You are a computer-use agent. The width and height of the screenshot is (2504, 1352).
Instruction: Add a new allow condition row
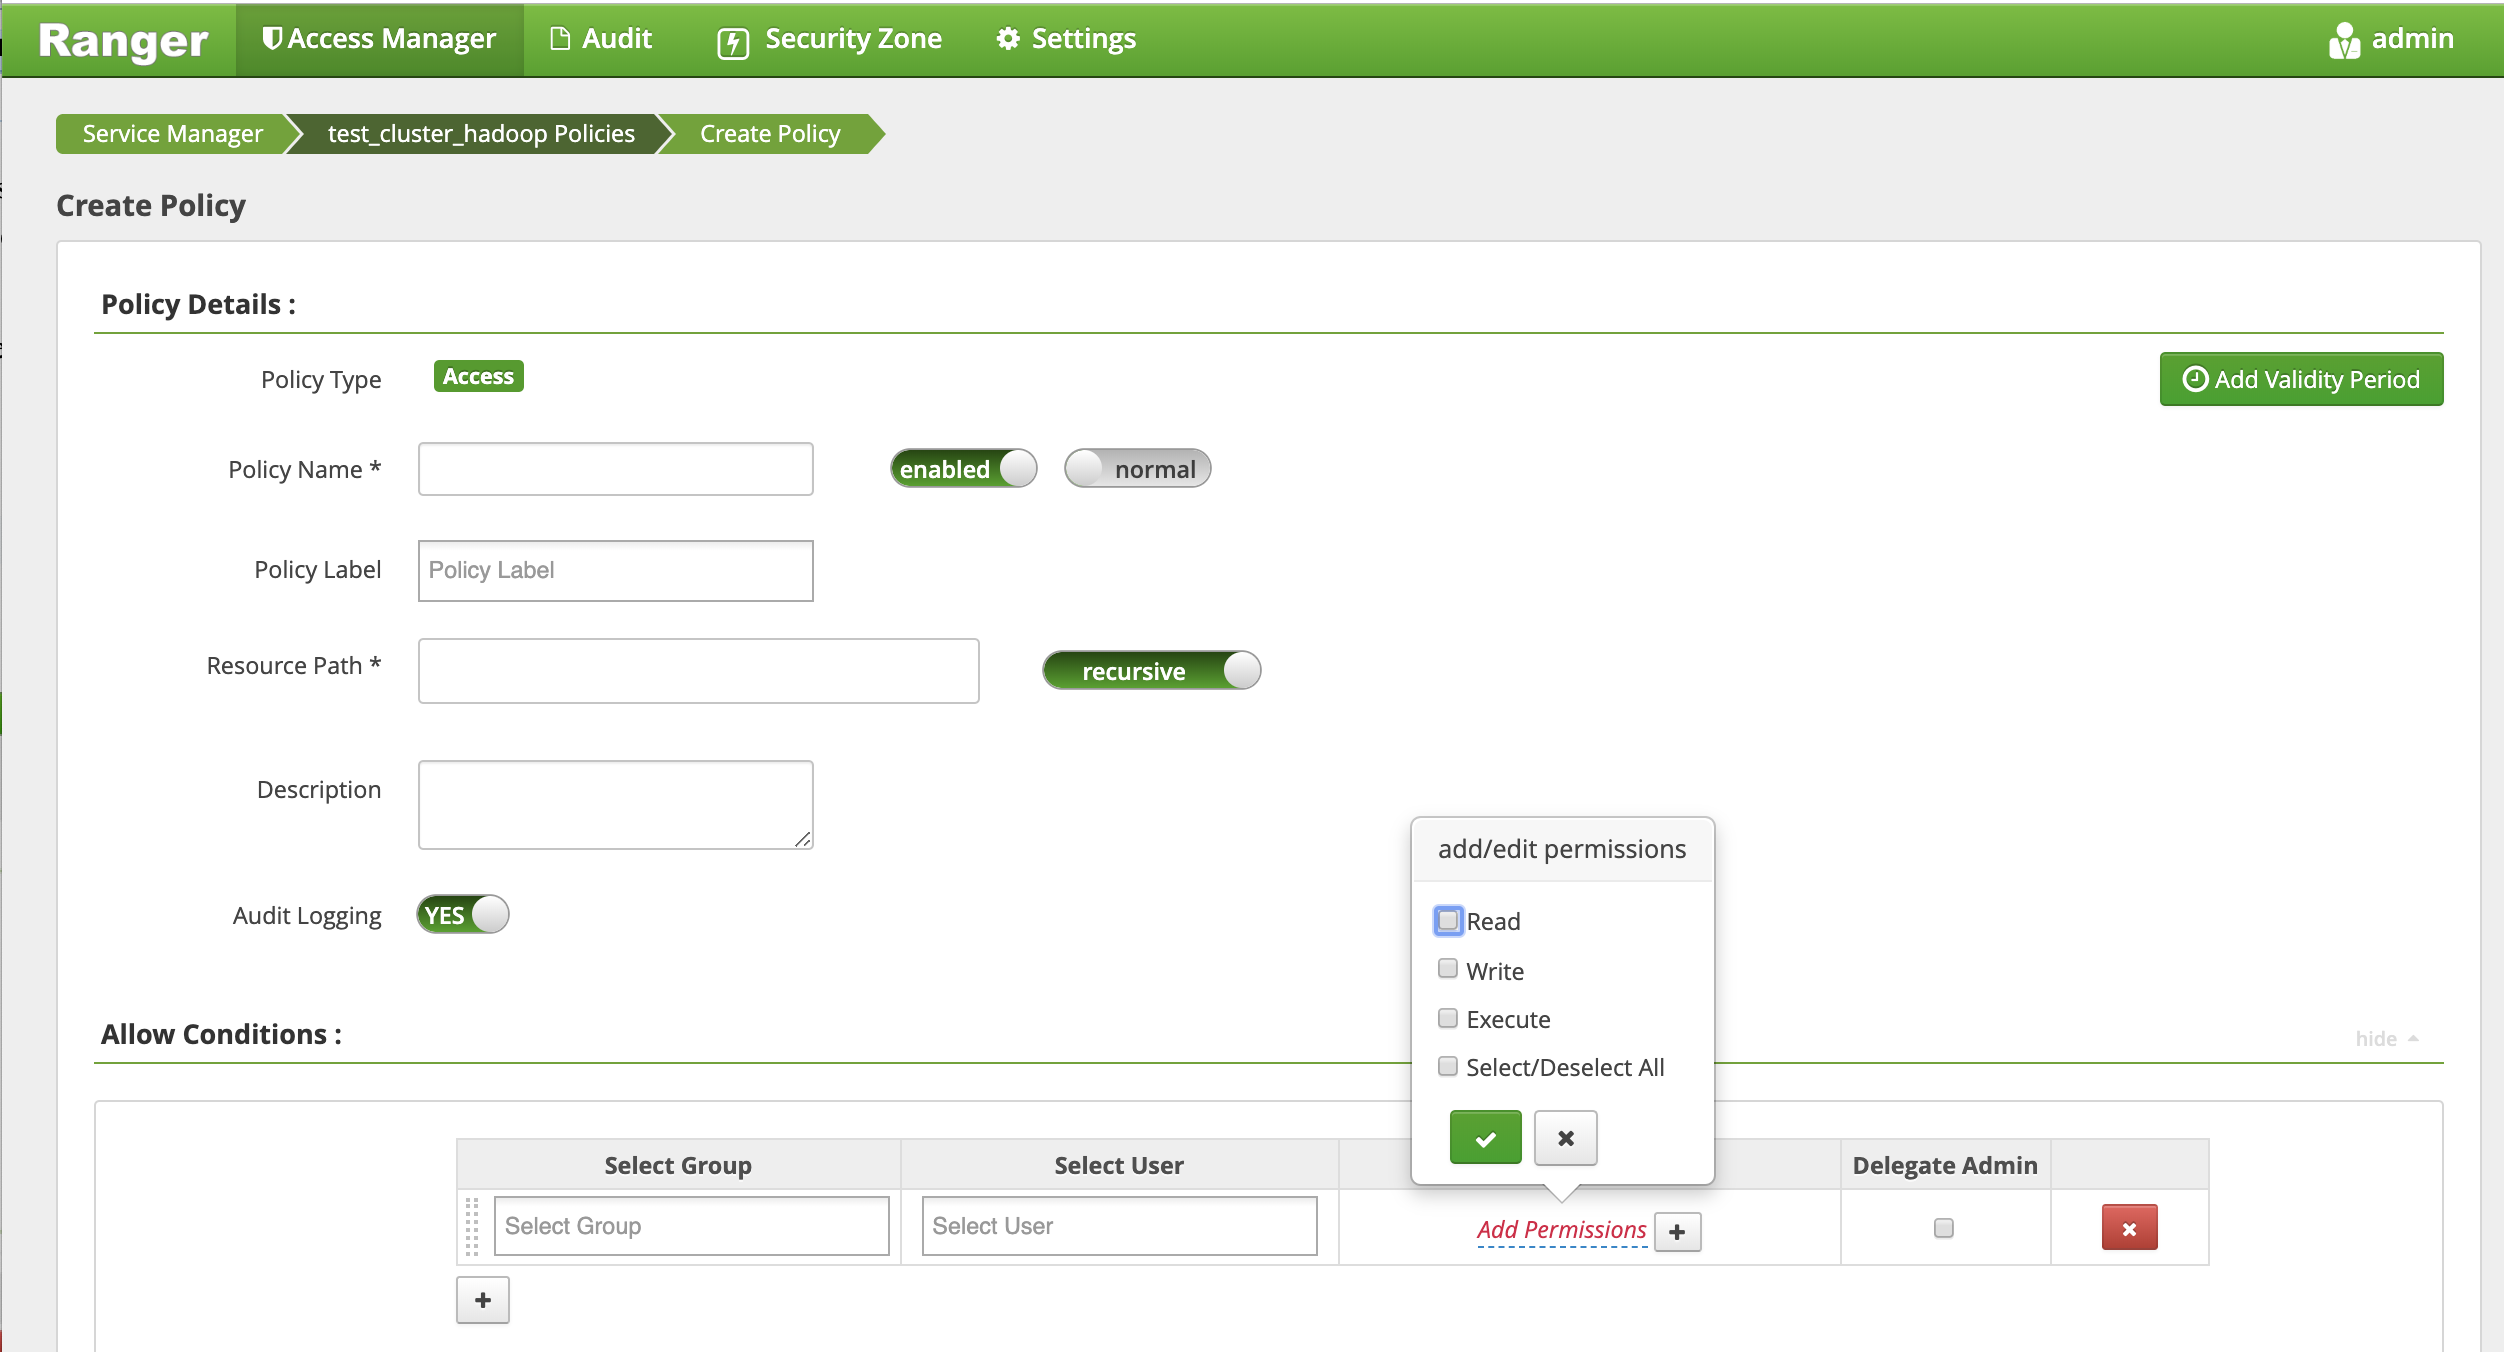pyautogui.click(x=483, y=1300)
